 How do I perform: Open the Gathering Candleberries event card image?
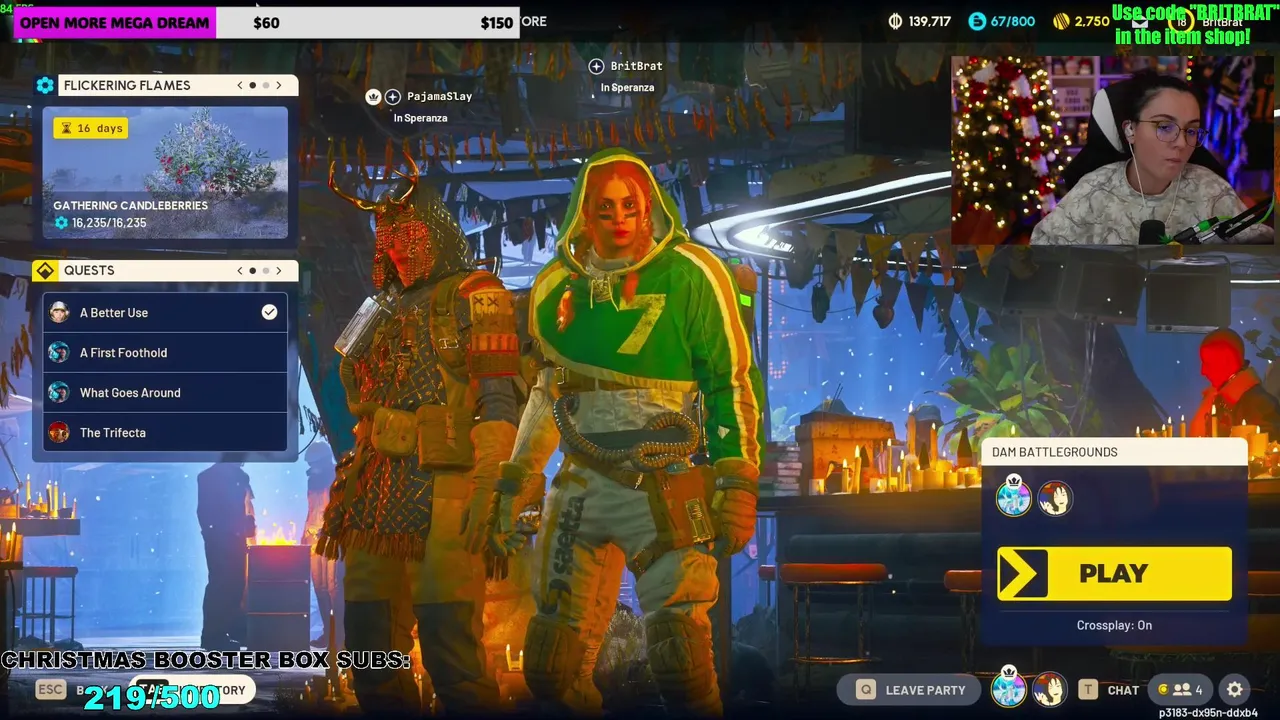pos(165,172)
